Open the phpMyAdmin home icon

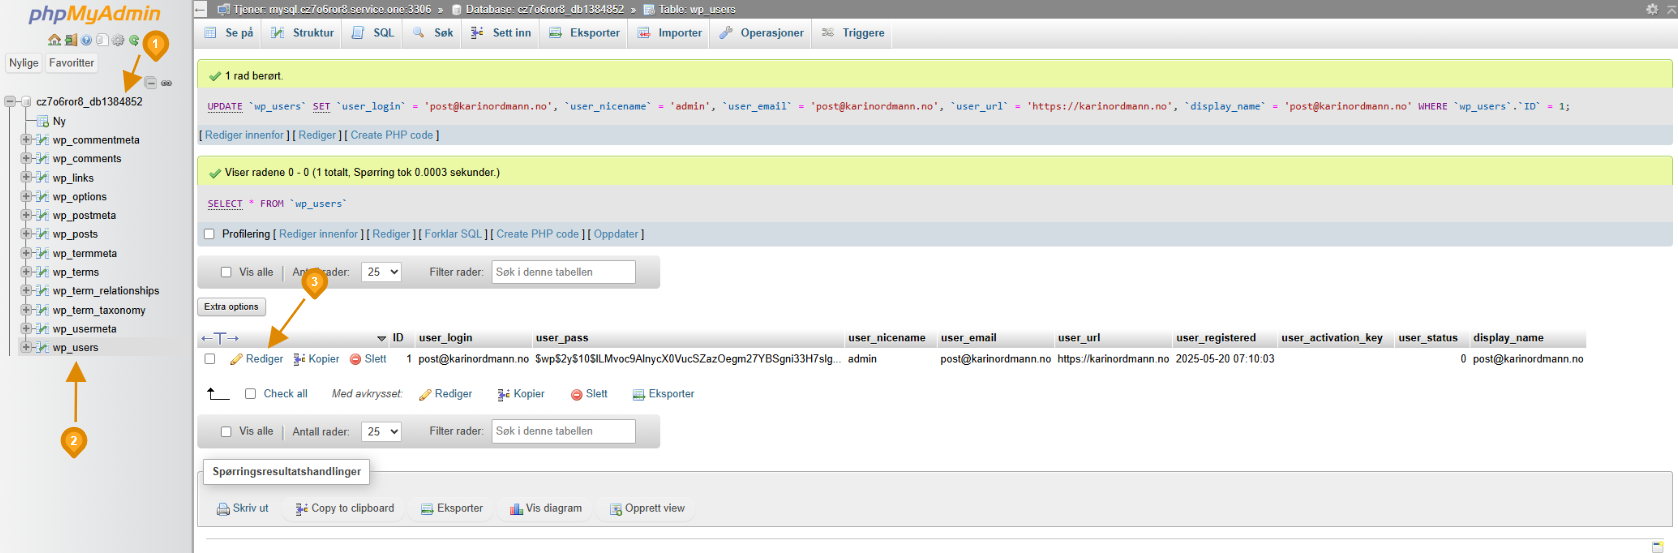tap(55, 40)
